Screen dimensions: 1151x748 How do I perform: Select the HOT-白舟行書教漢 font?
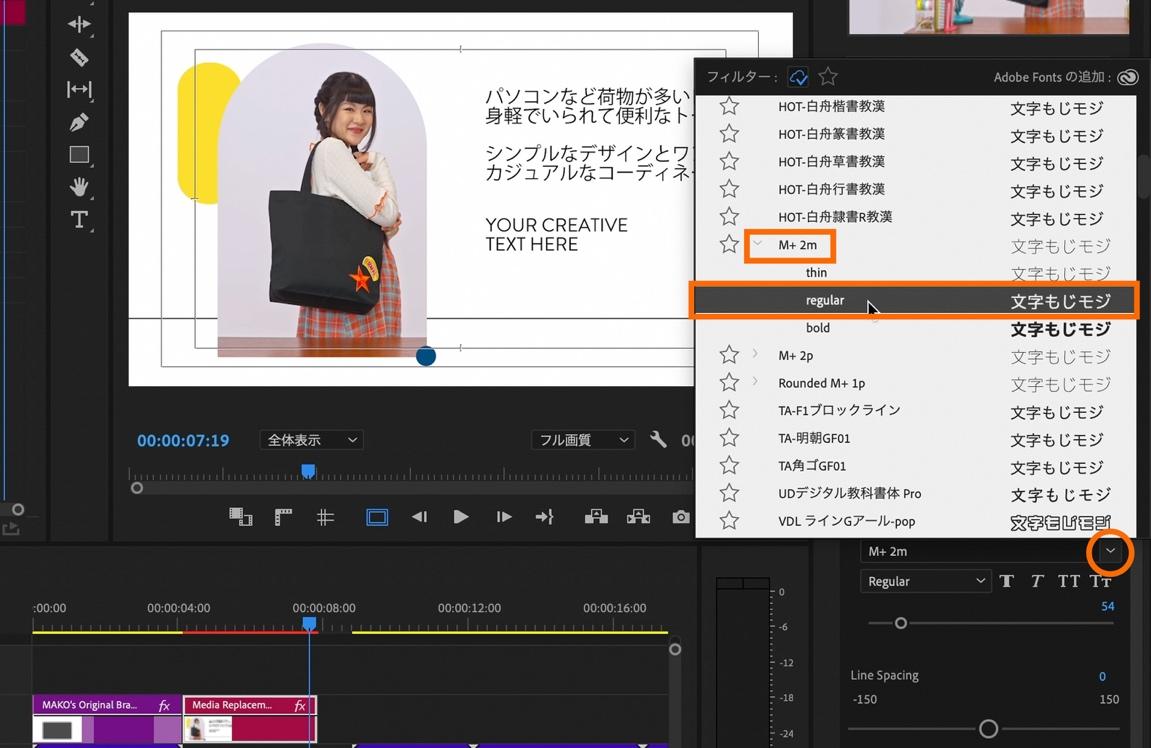point(915,189)
